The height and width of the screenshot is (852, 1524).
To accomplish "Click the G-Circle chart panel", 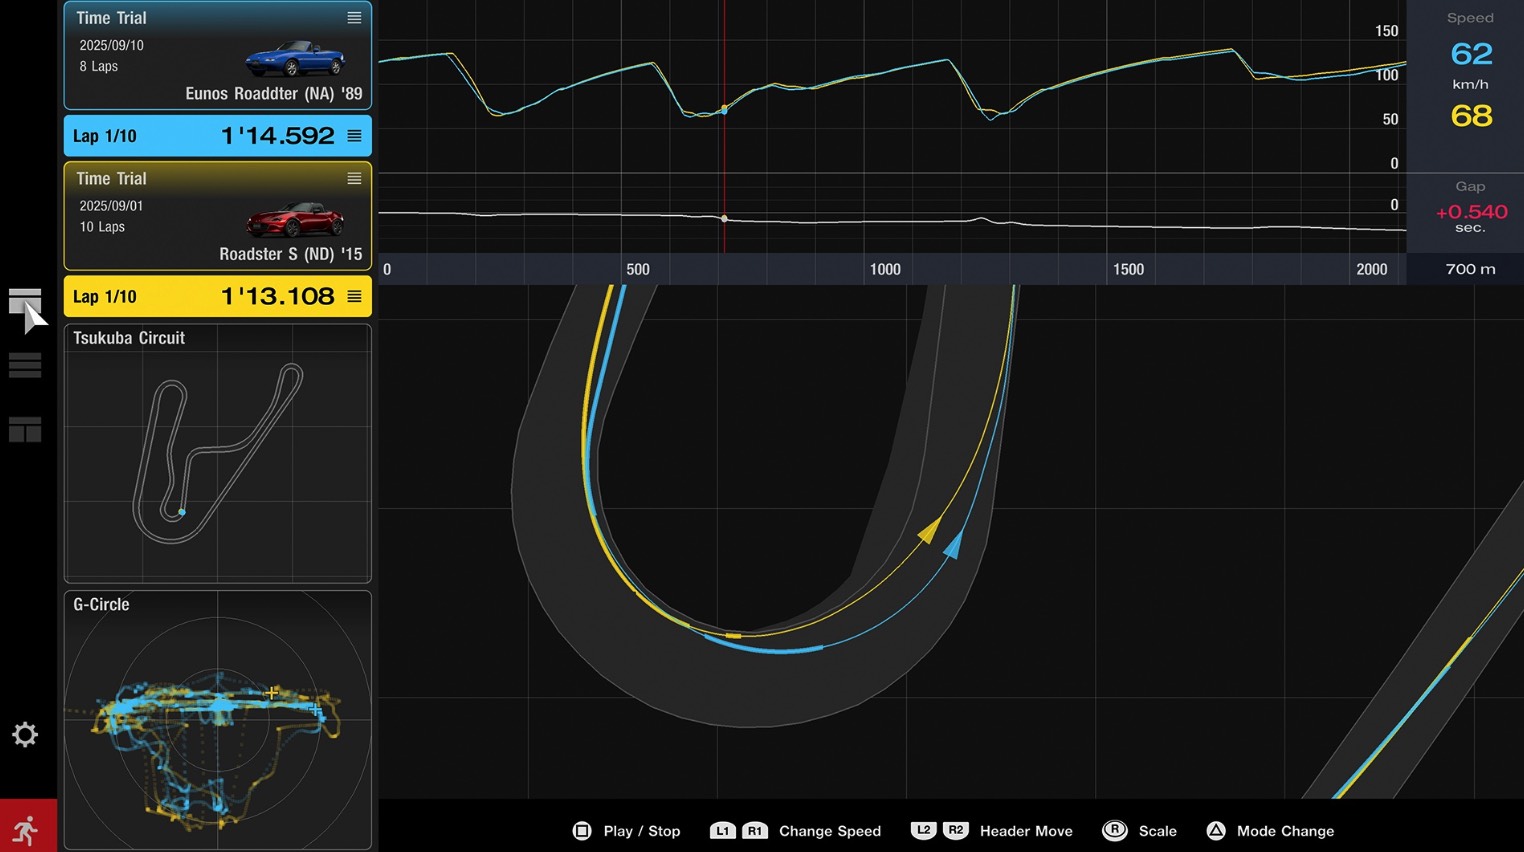I will coord(217,720).
